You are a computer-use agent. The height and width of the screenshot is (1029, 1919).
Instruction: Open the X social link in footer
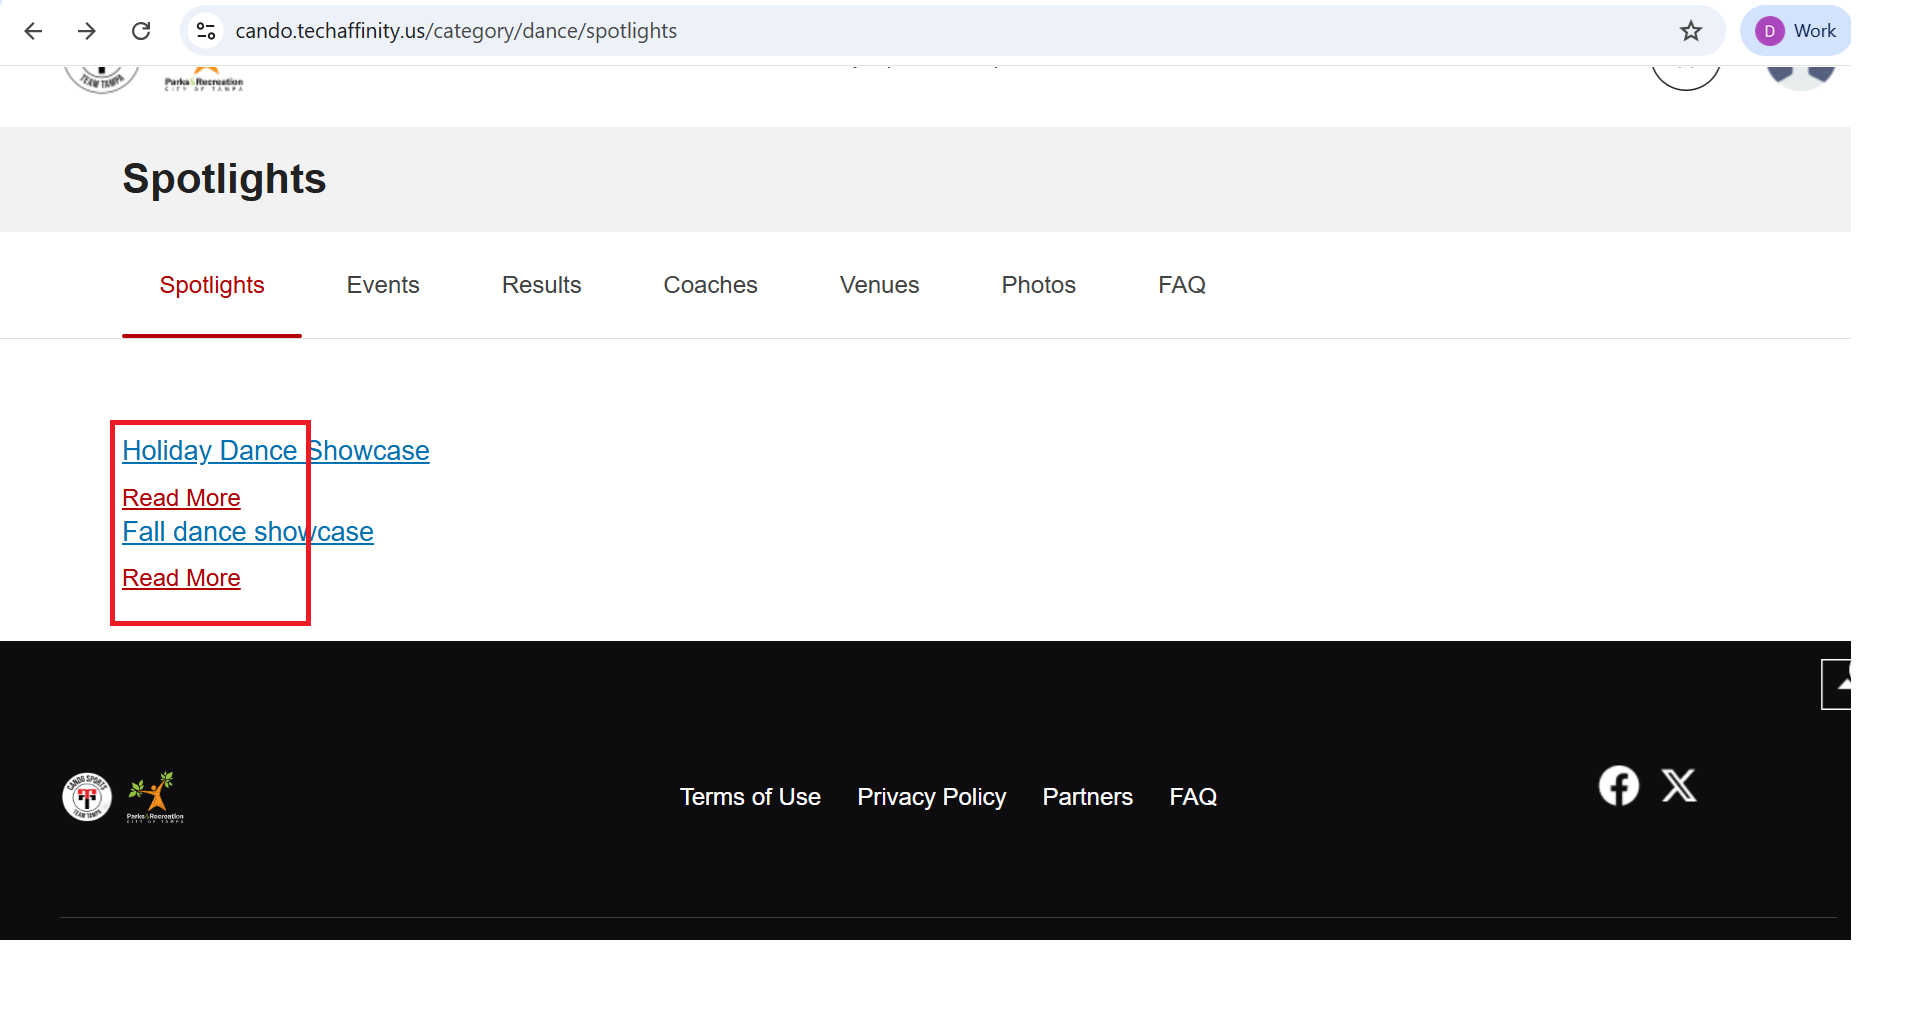(x=1678, y=786)
